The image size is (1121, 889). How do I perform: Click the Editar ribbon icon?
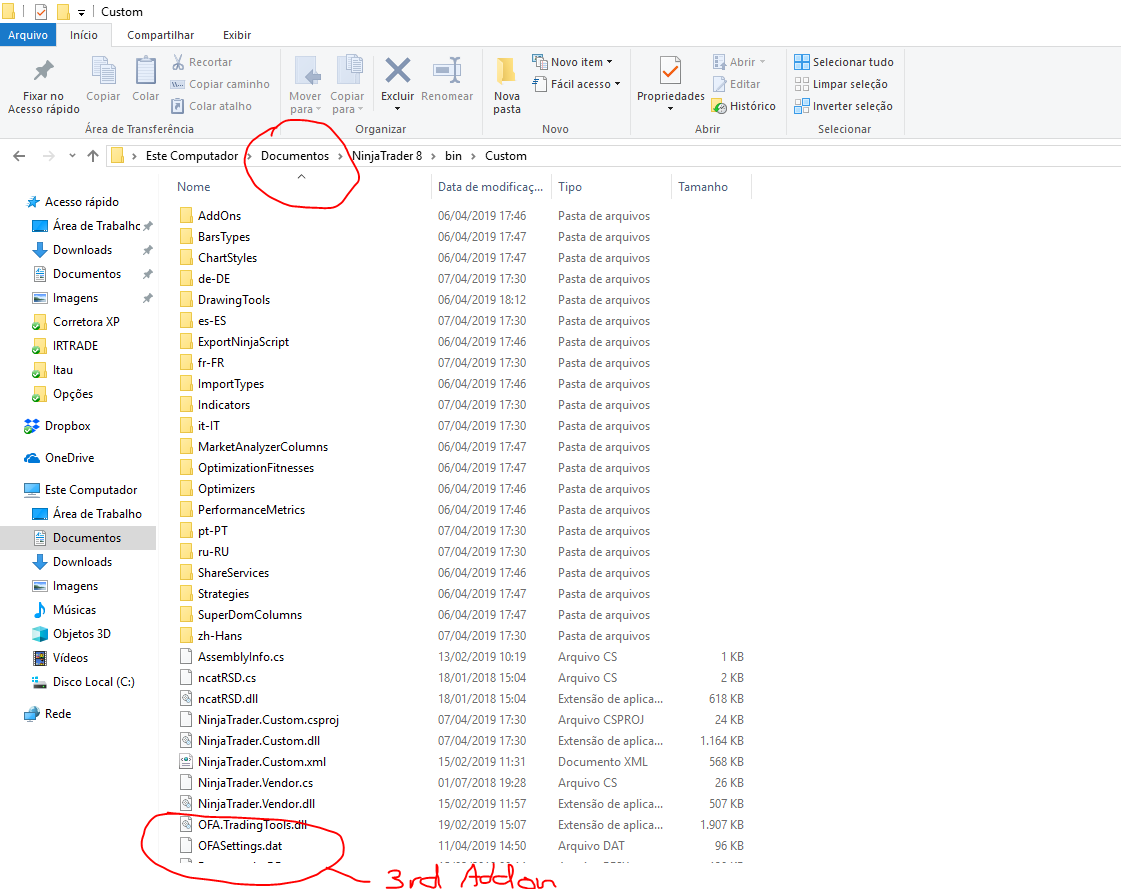coord(720,84)
